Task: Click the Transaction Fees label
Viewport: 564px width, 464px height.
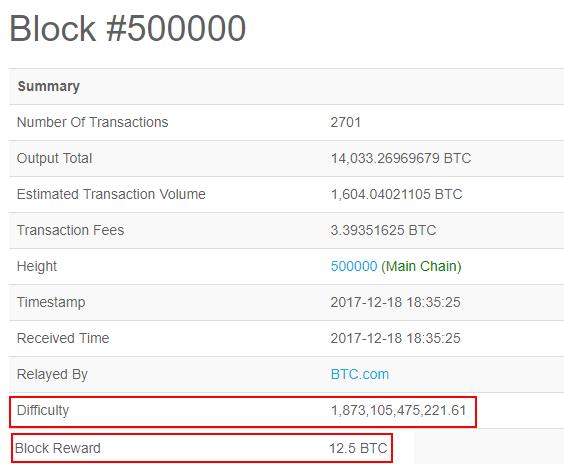Action: [70, 230]
